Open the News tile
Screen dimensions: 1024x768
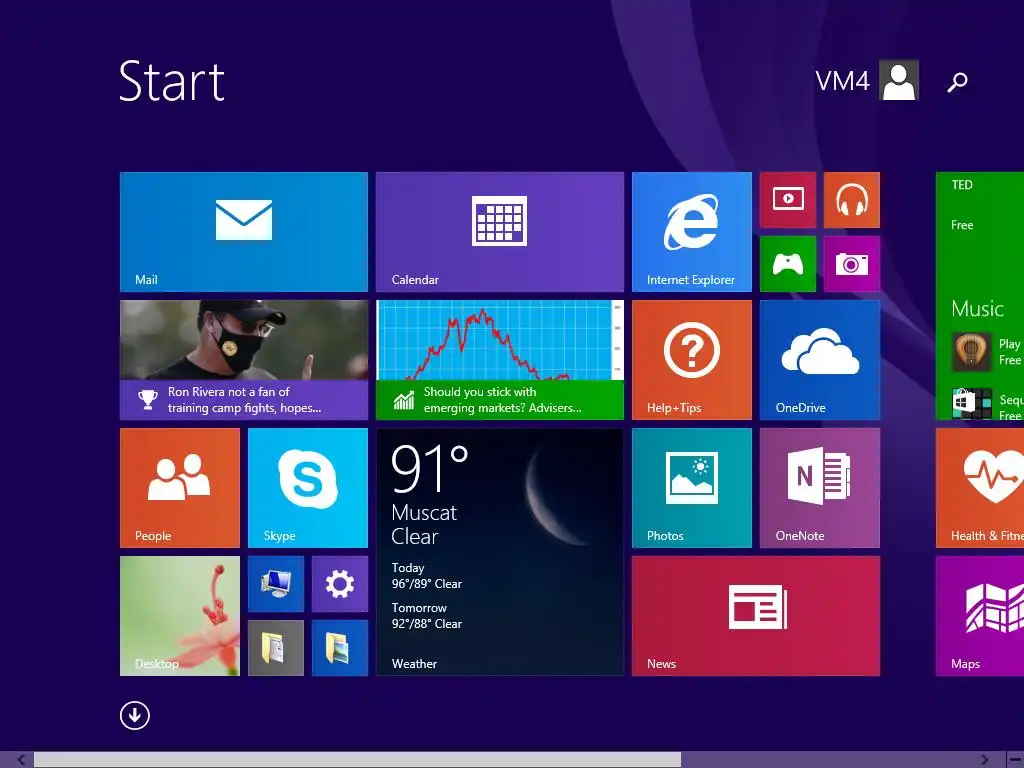tap(756, 616)
